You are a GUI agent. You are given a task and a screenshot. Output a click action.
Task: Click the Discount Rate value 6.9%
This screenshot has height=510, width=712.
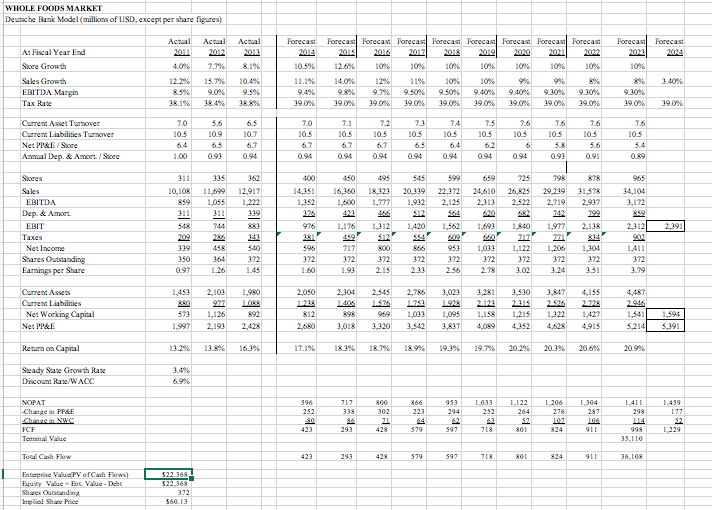tap(181, 381)
